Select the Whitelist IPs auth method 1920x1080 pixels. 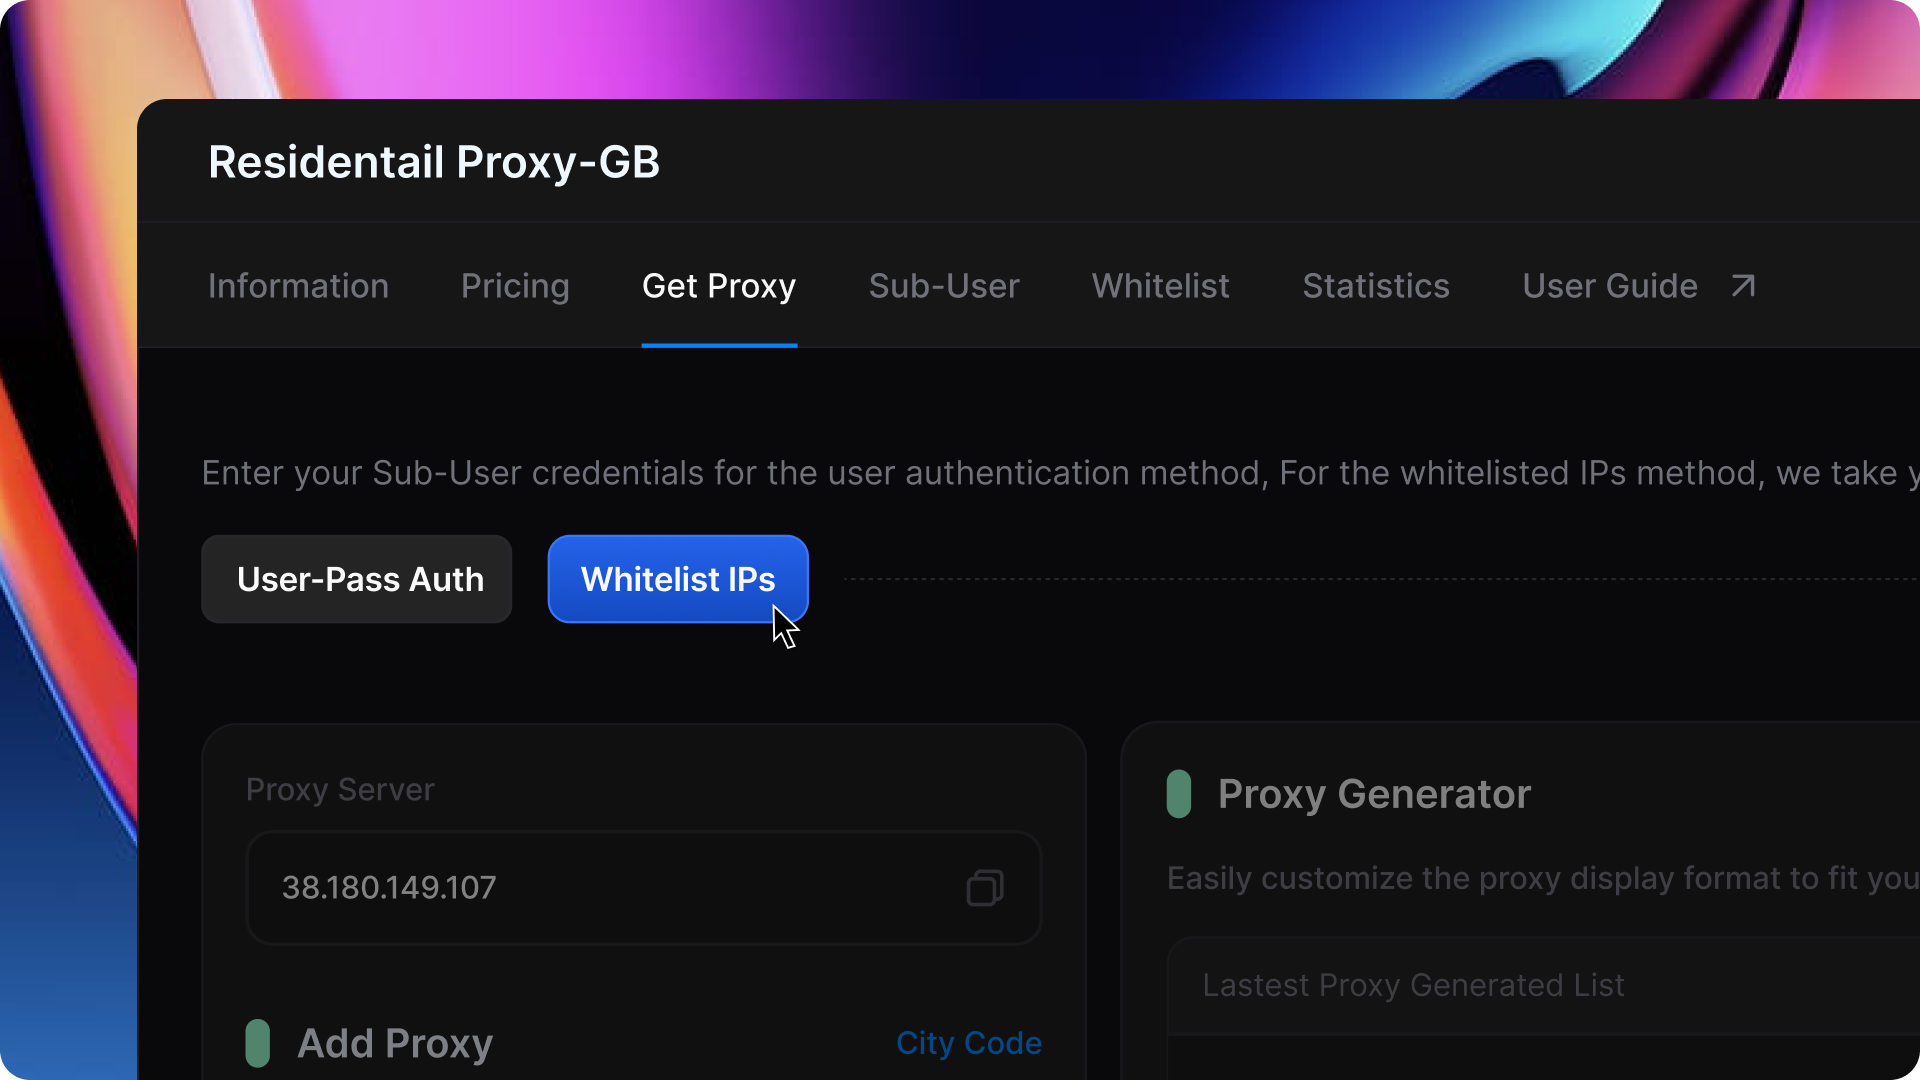[678, 579]
